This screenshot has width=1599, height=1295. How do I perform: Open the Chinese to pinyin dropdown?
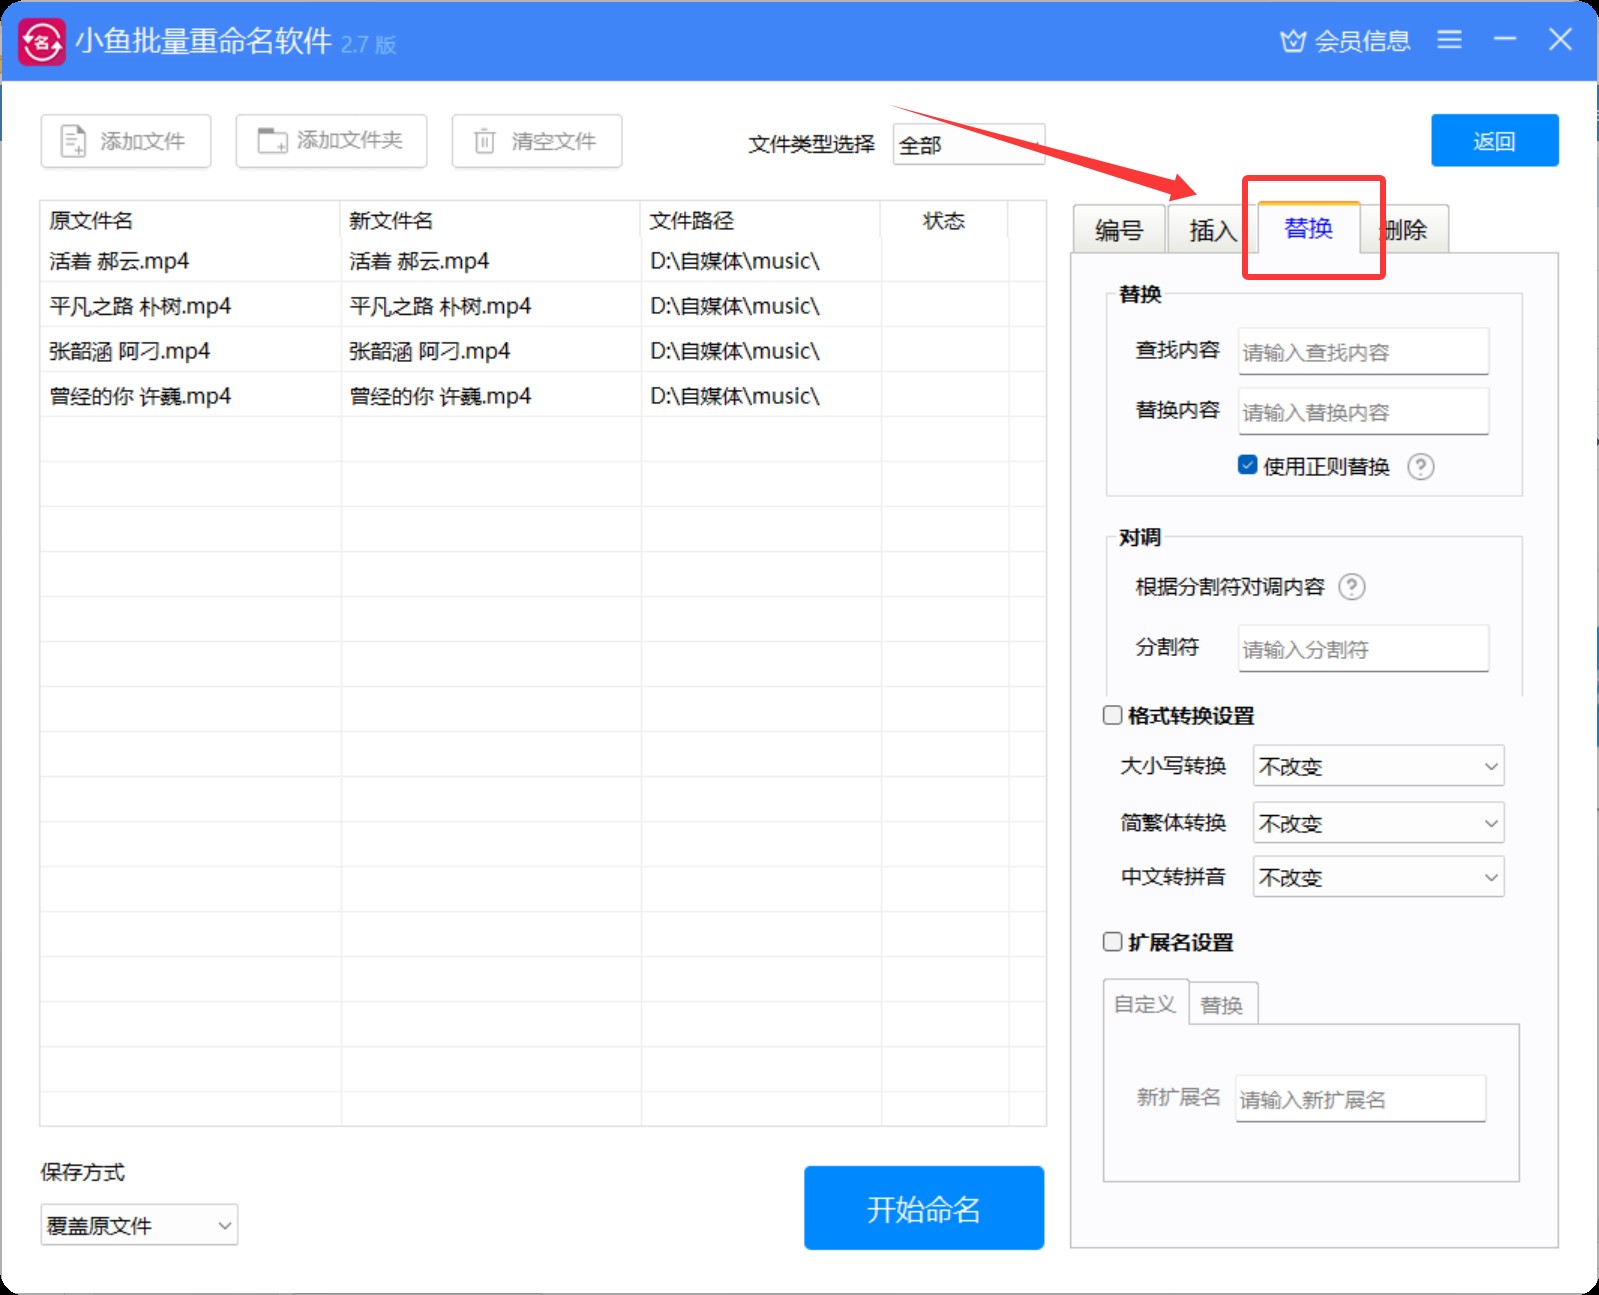pyautogui.click(x=1377, y=878)
